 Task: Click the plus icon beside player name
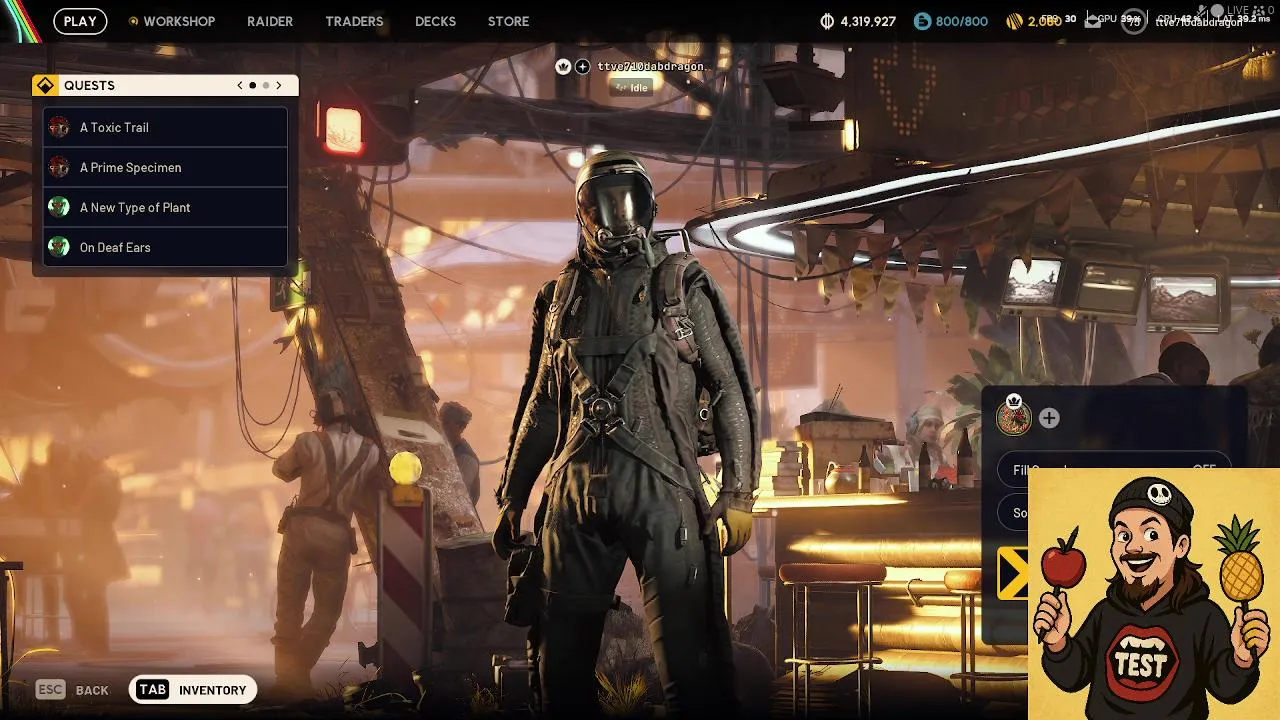click(583, 66)
